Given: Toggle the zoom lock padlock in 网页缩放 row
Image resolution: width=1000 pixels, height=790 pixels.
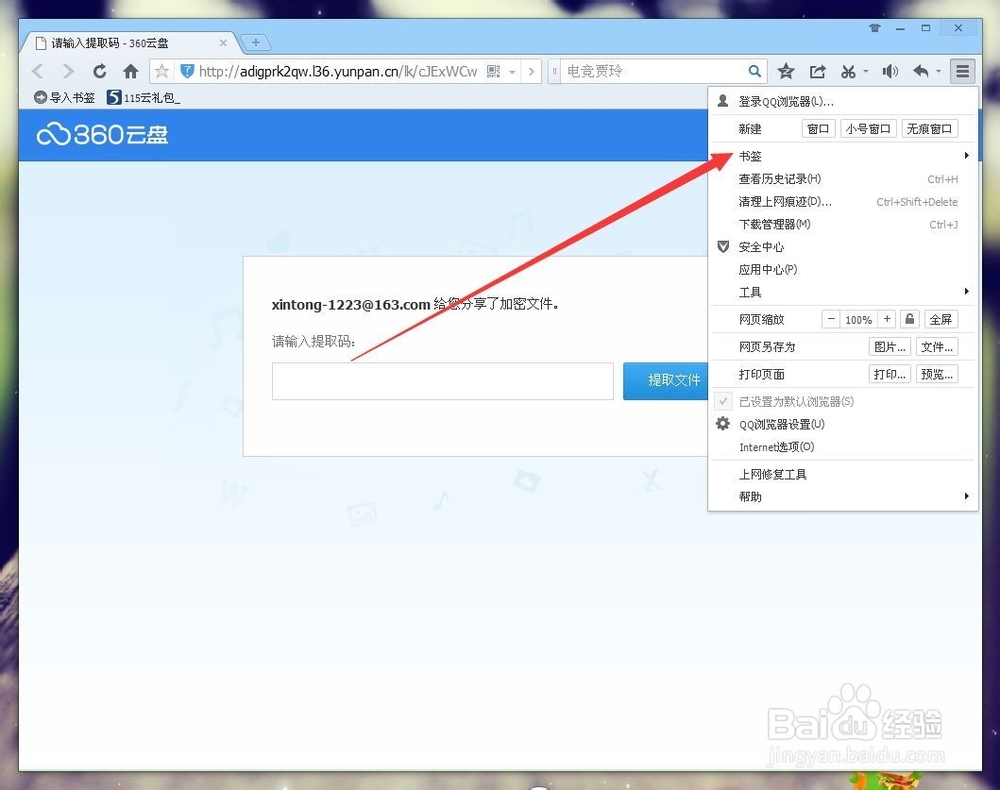Looking at the screenshot, I should pos(909,318).
